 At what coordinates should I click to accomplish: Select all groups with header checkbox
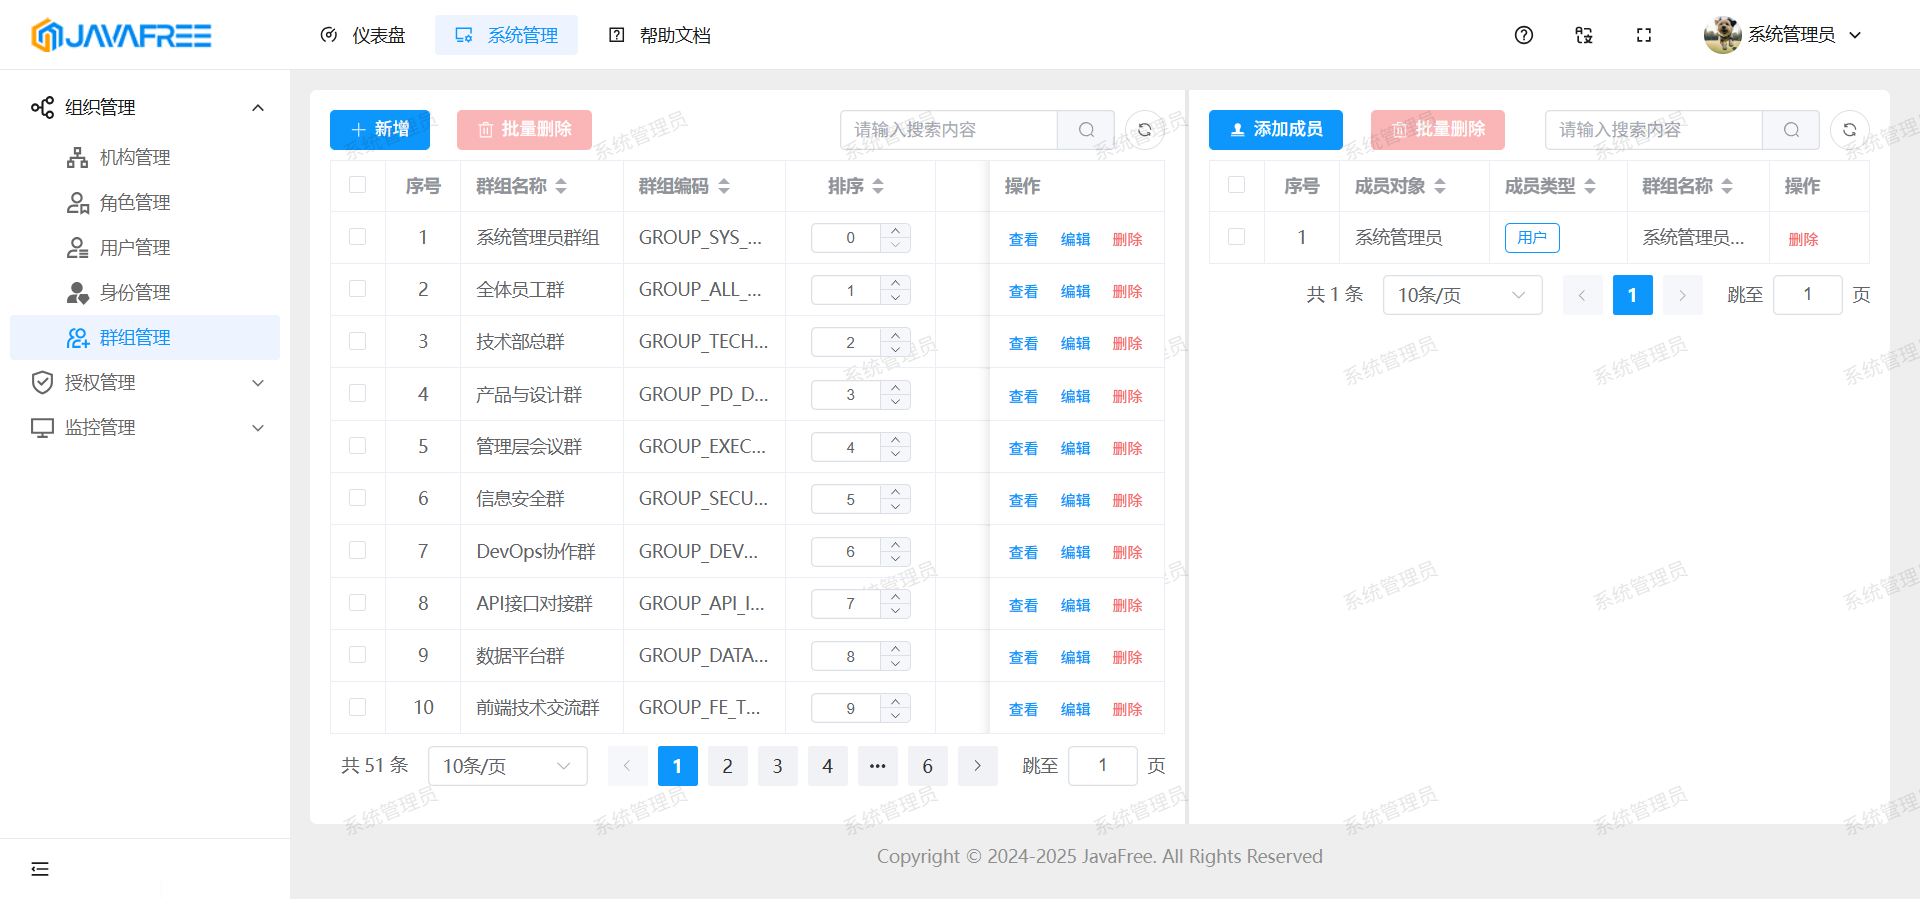(x=357, y=185)
